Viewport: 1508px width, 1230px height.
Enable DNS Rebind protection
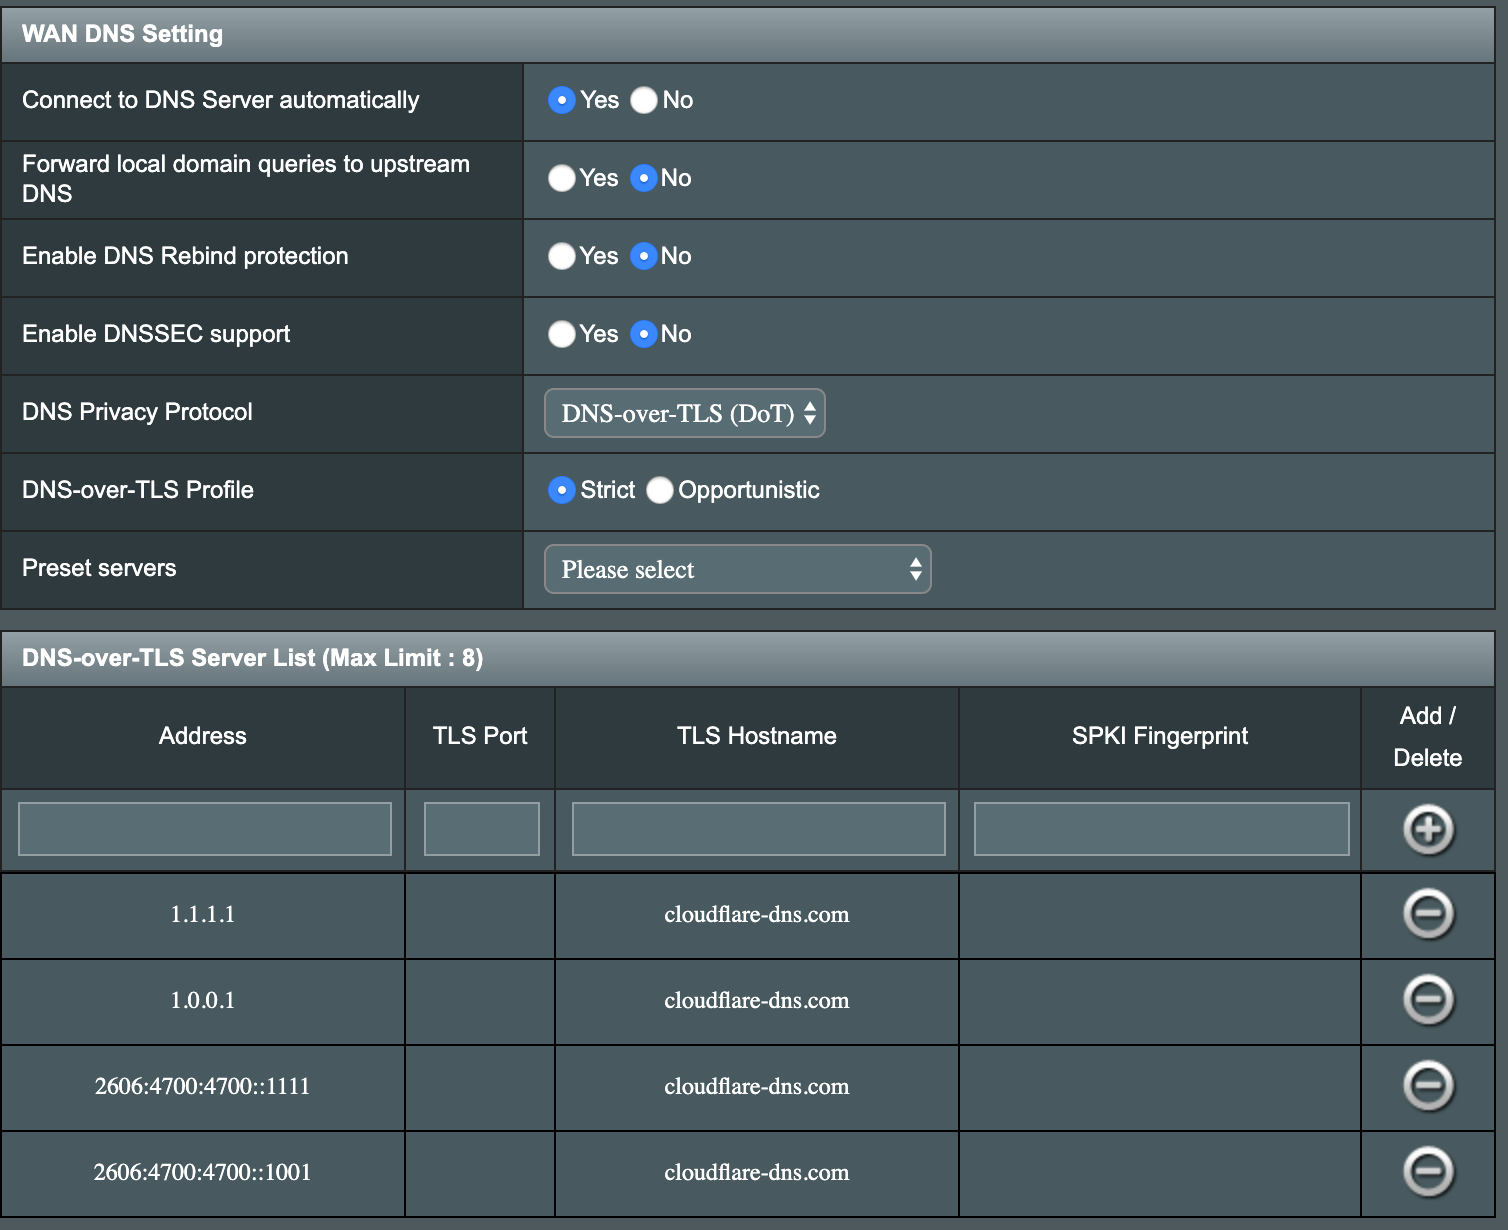click(561, 256)
